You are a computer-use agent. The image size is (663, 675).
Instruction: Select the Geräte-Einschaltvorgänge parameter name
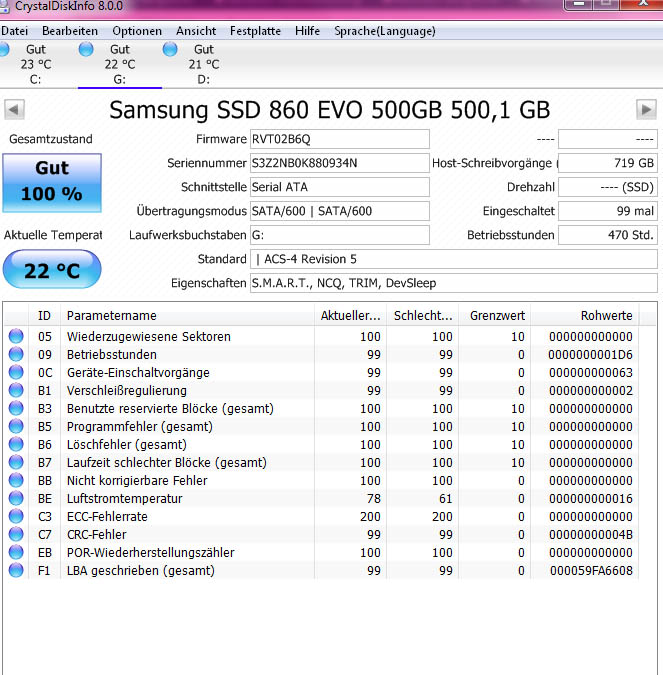[x=138, y=372]
